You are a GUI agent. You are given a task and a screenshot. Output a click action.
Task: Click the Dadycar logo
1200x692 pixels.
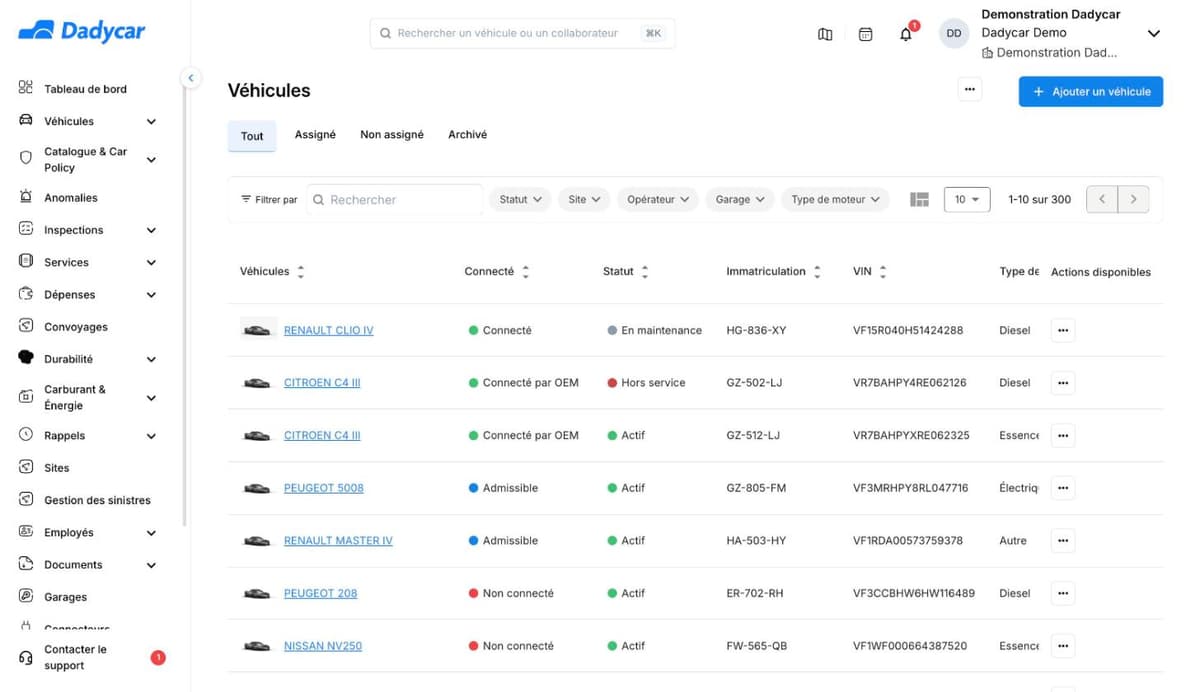[x=82, y=31]
